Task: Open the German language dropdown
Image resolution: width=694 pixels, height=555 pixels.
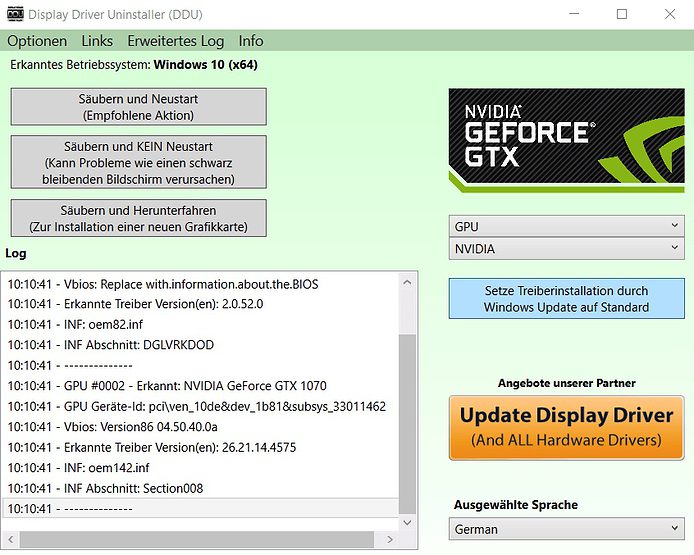Action: (566, 529)
